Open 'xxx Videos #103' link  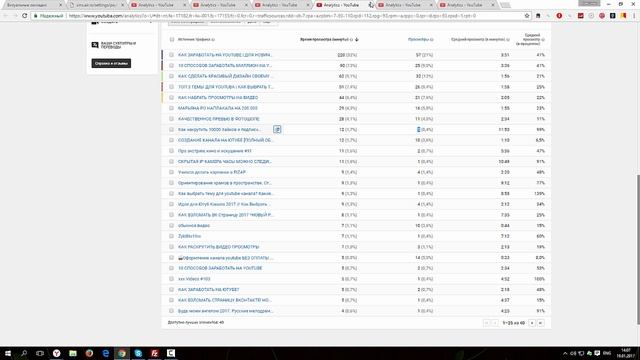194,279
